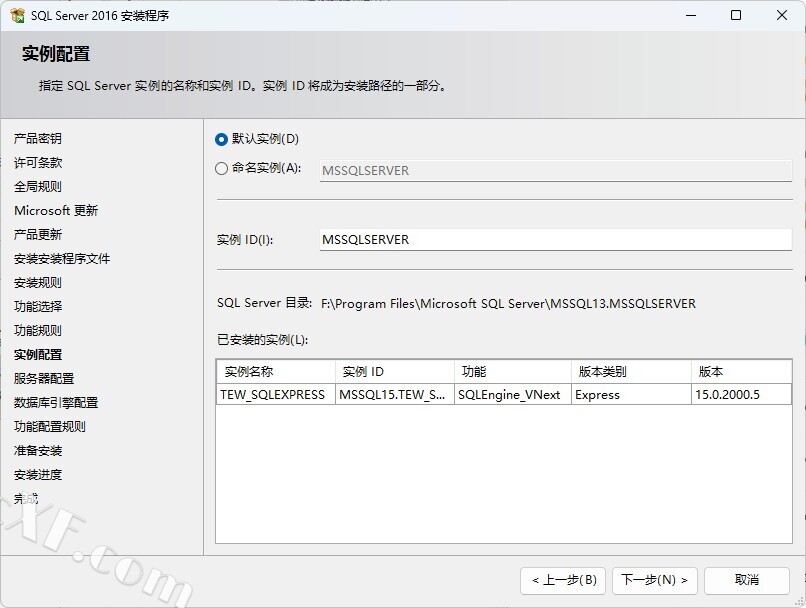Select the 数据库引擎配置 step in sidebar
This screenshot has height=608, width=806.
pos(56,402)
